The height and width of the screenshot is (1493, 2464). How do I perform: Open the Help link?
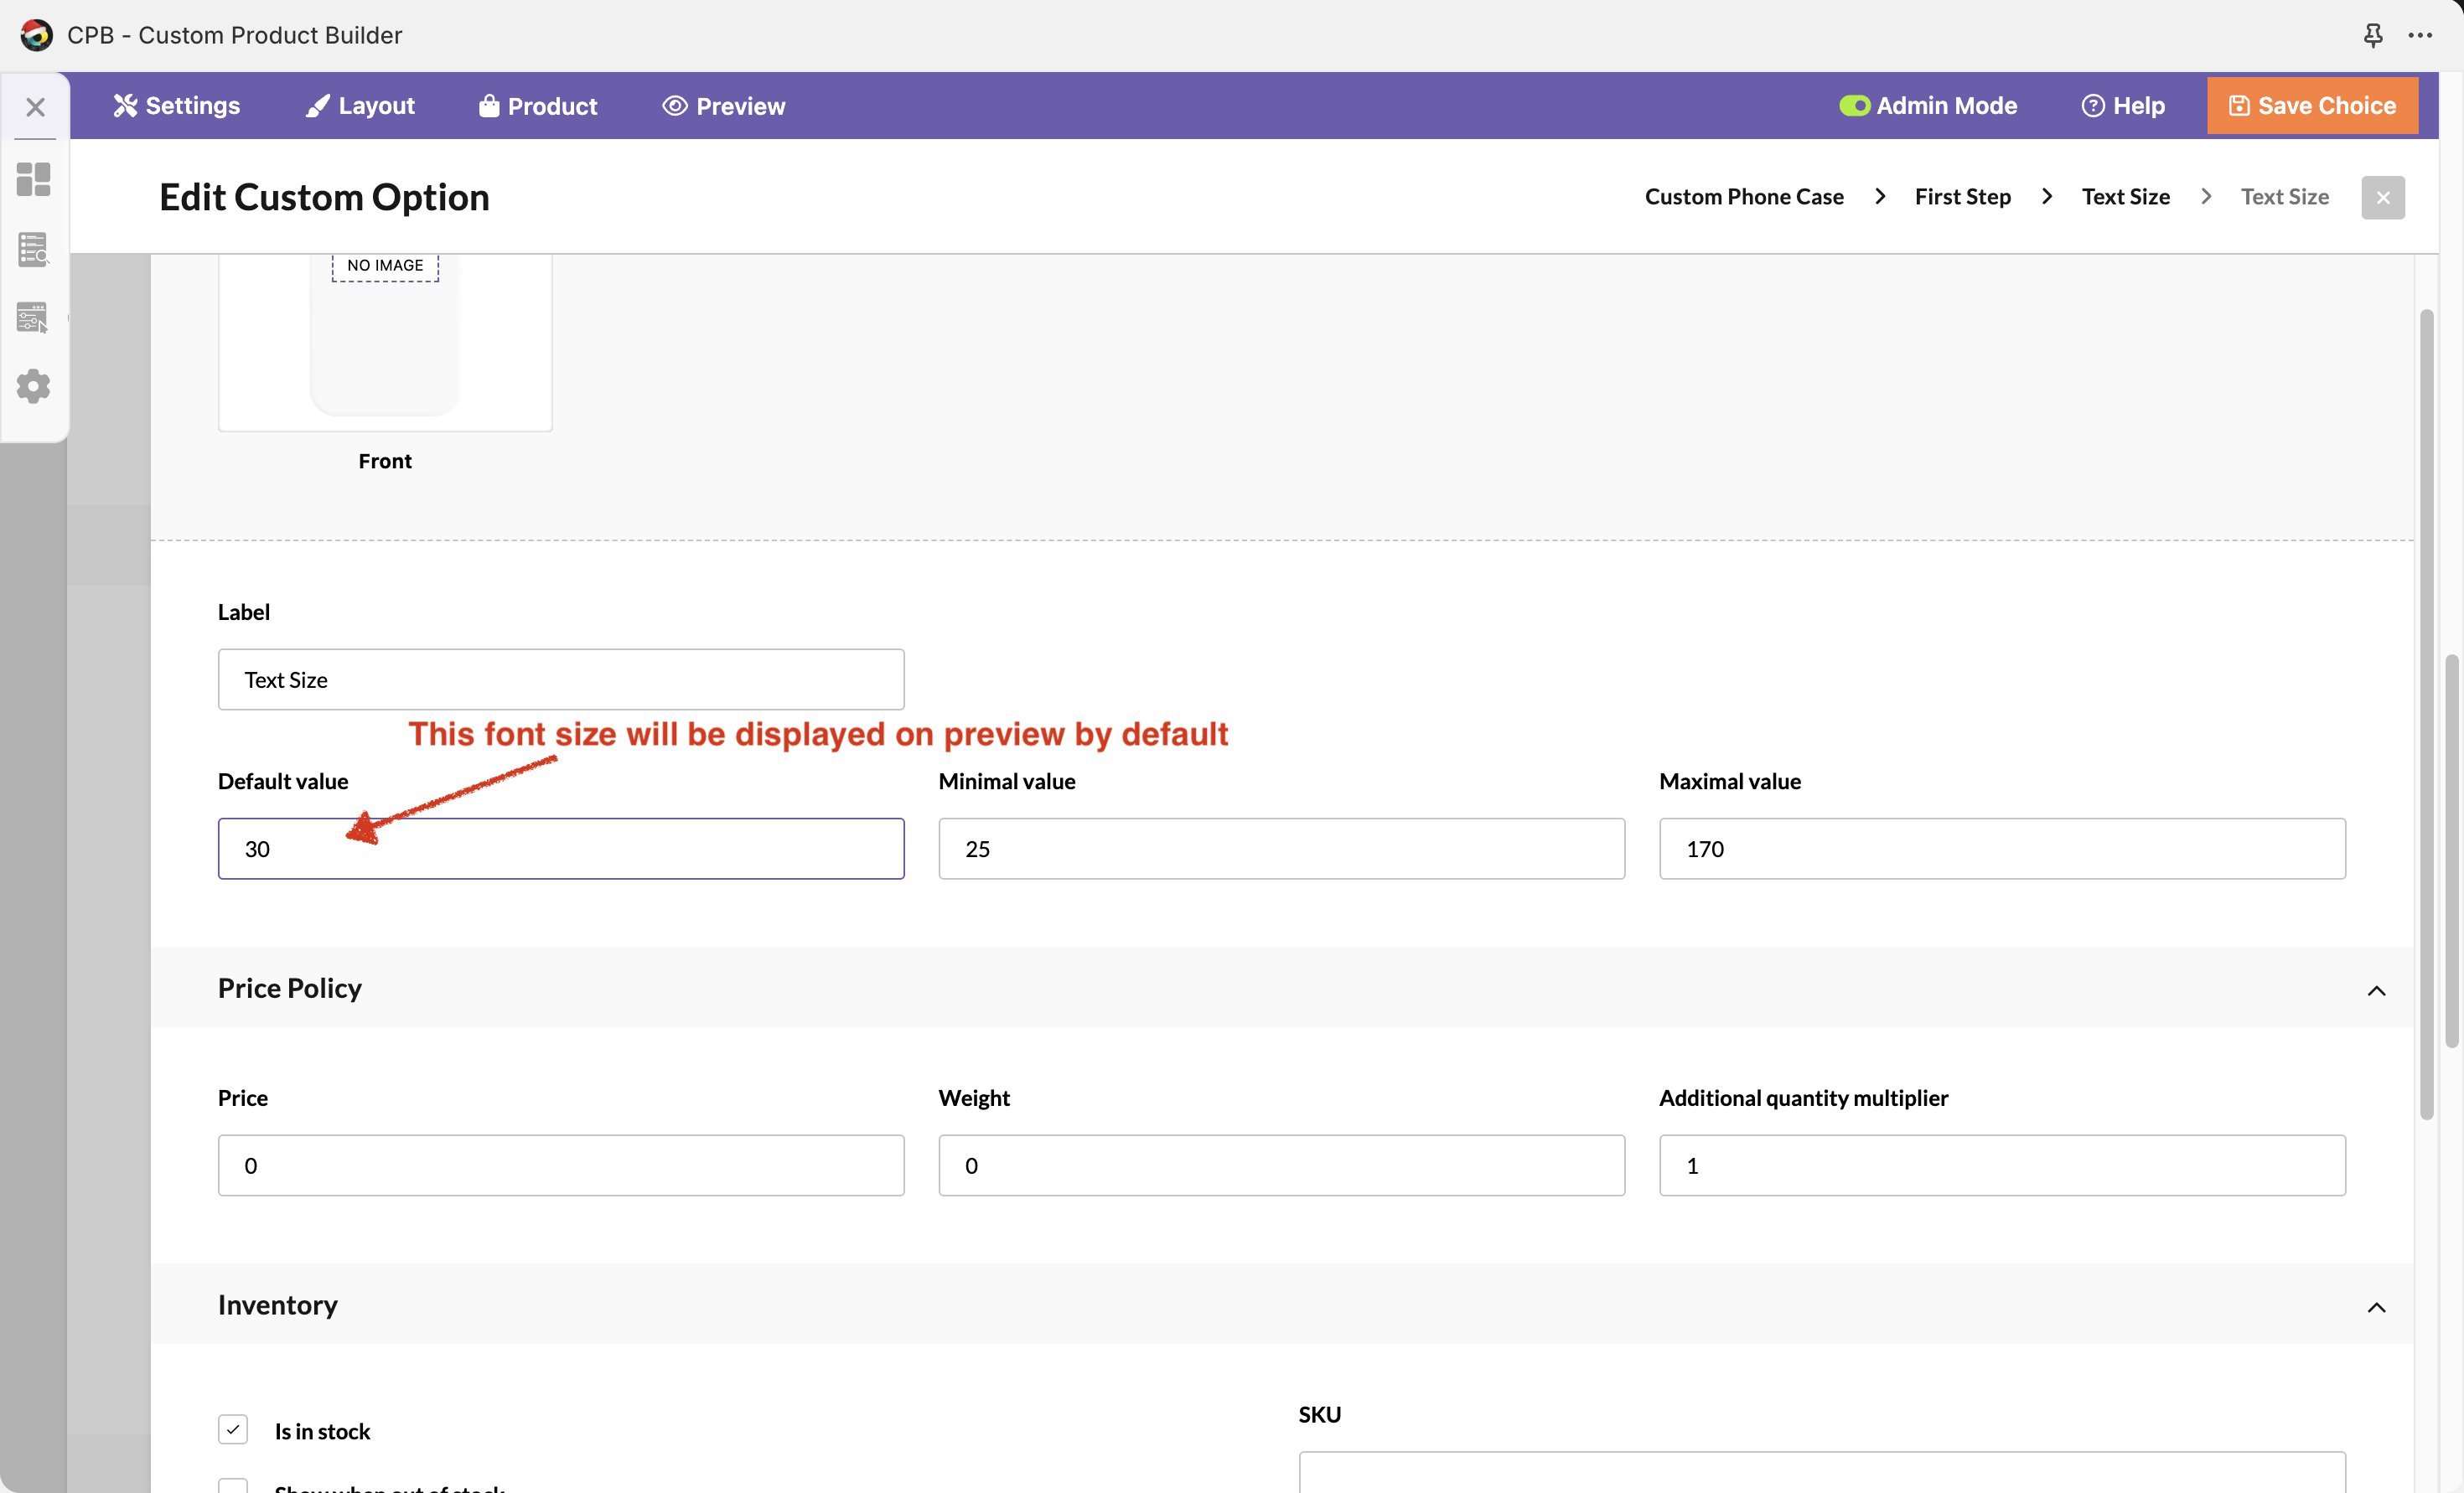2123,106
